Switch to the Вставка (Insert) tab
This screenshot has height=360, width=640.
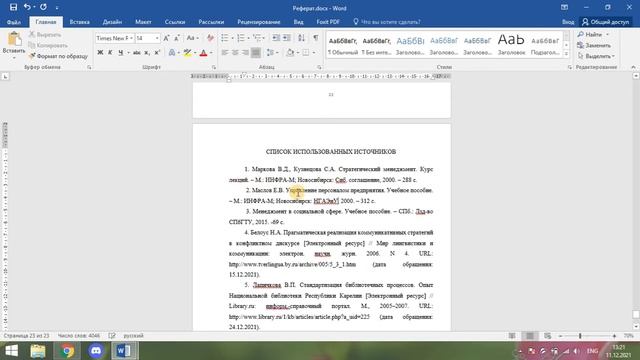tap(80, 22)
